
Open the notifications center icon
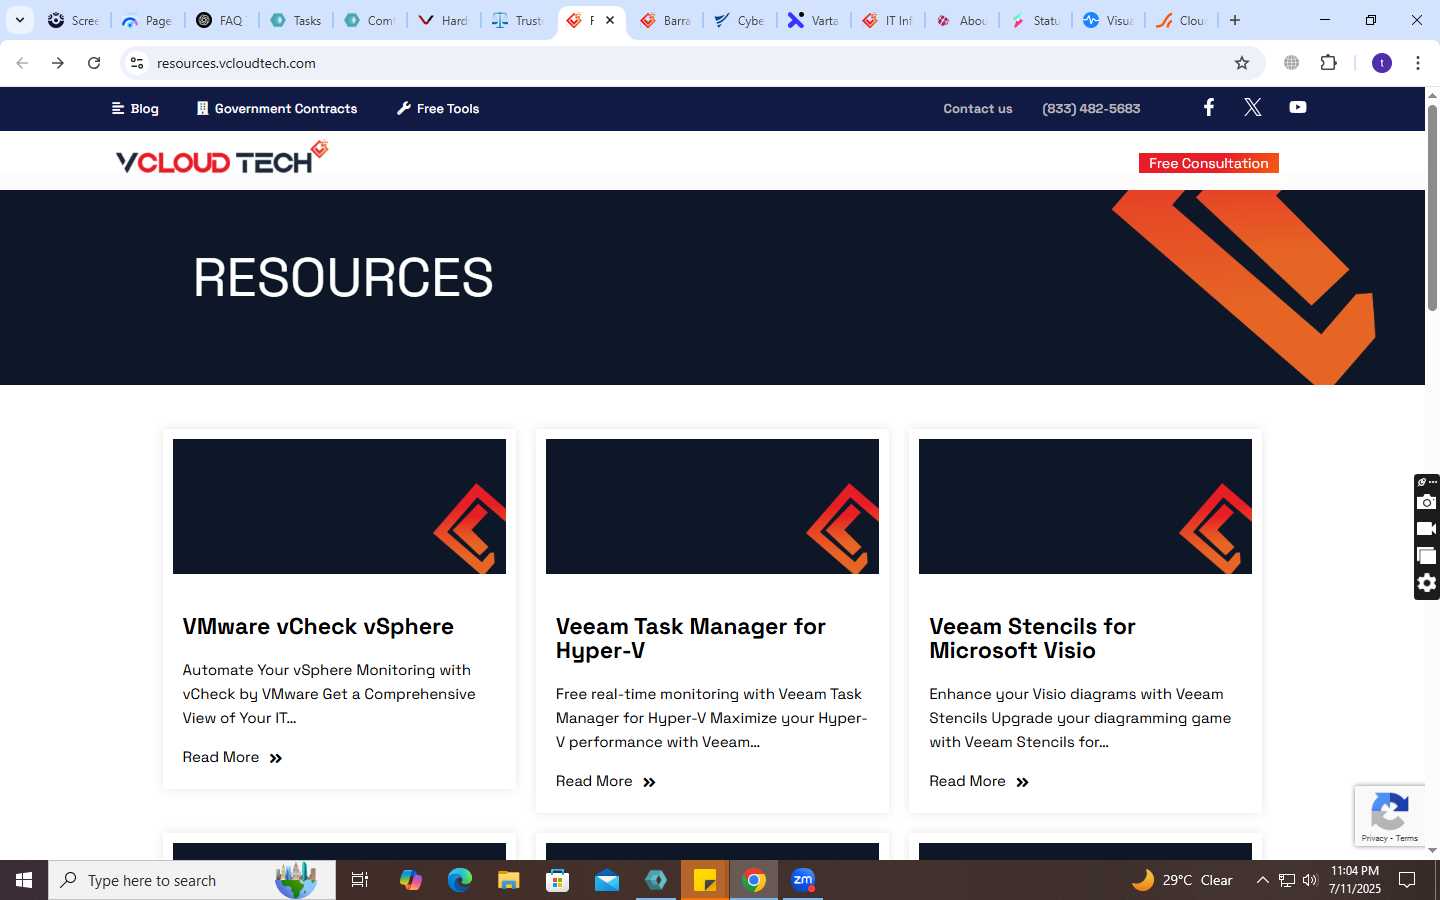(1407, 880)
